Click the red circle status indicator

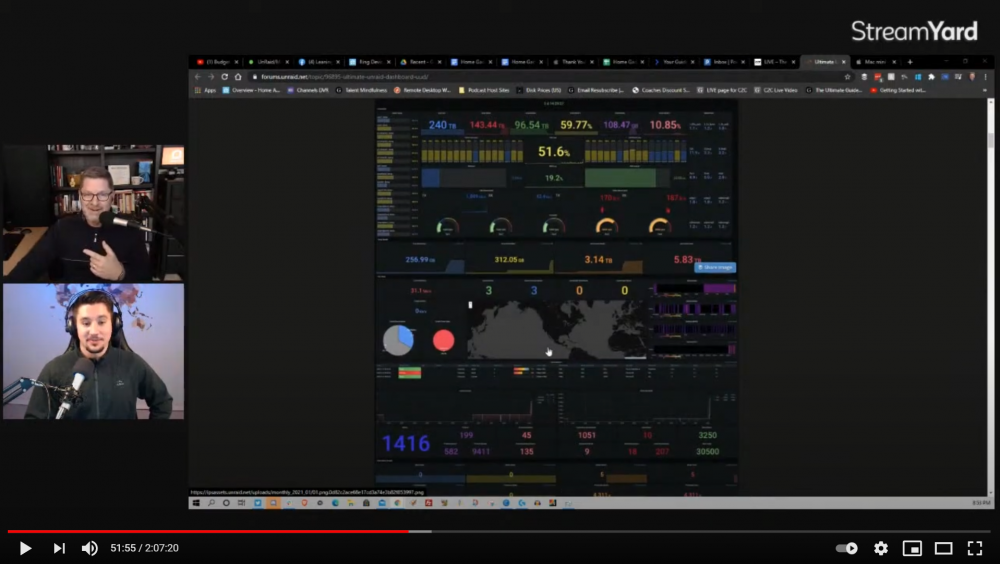[444, 340]
